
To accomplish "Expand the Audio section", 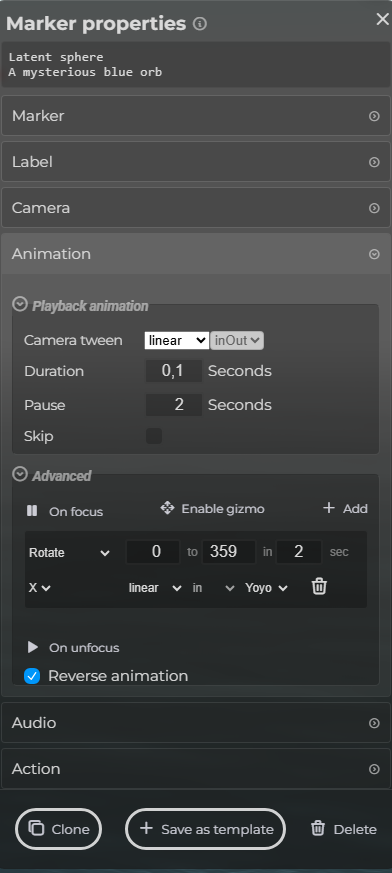I will tap(196, 723).
